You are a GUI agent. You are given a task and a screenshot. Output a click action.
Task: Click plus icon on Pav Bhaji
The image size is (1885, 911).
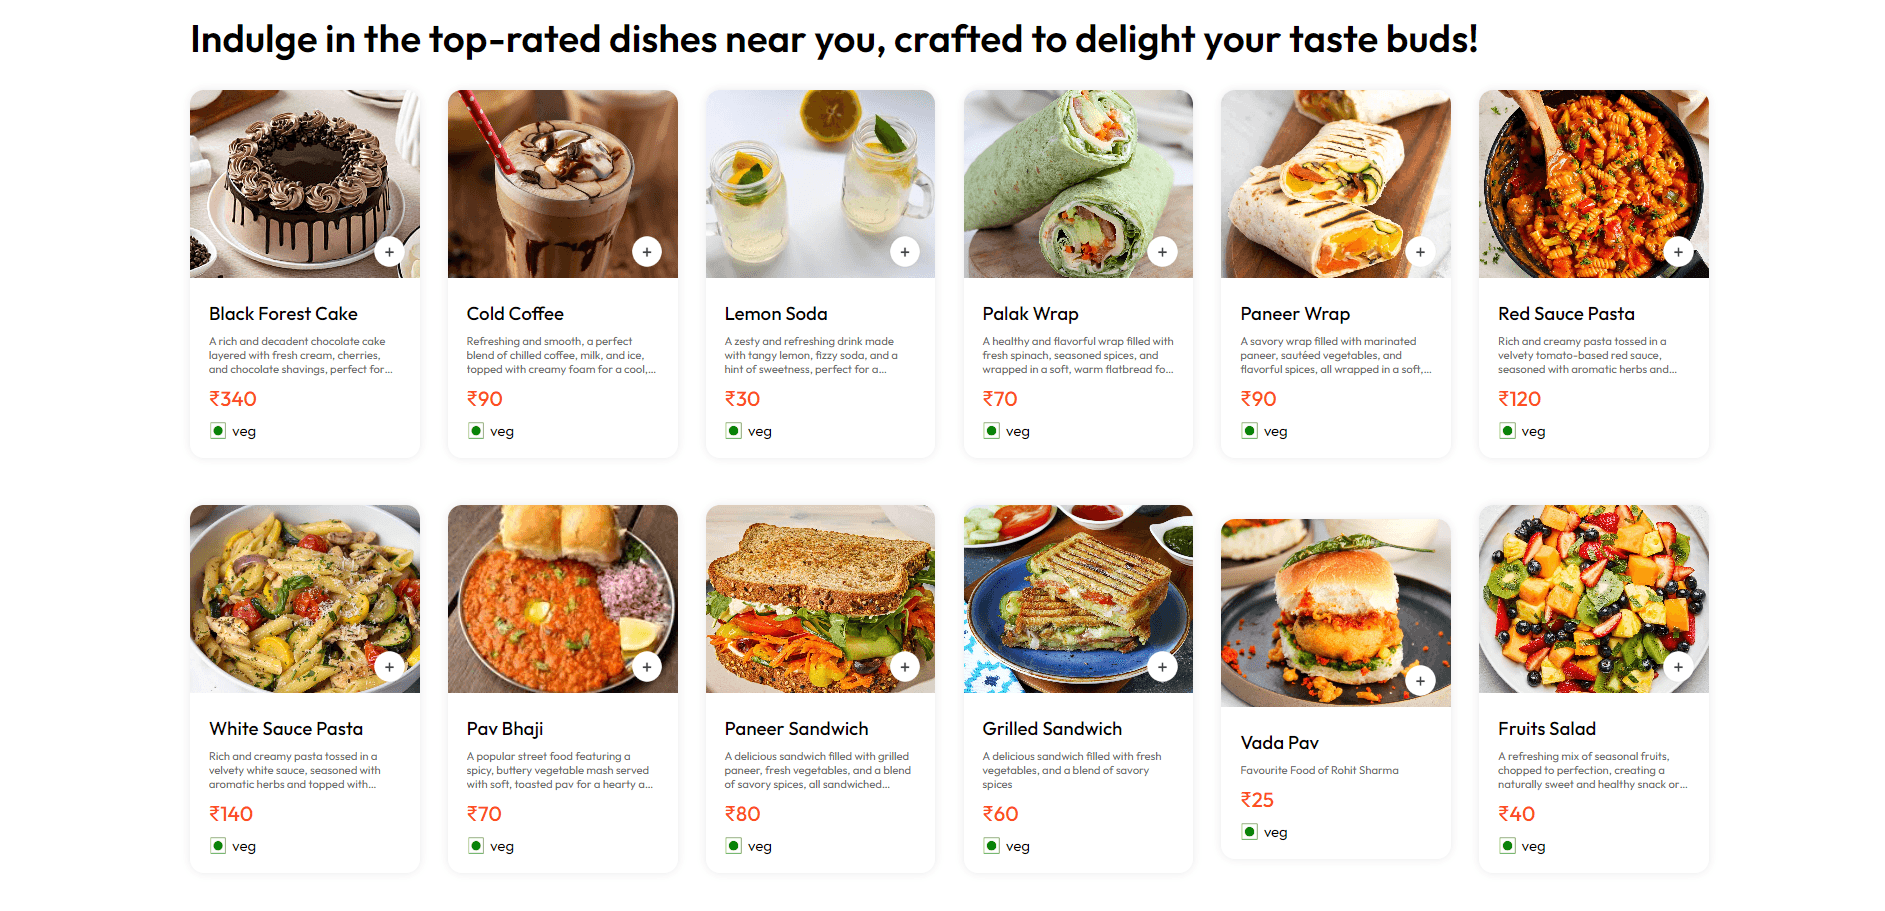647,667
